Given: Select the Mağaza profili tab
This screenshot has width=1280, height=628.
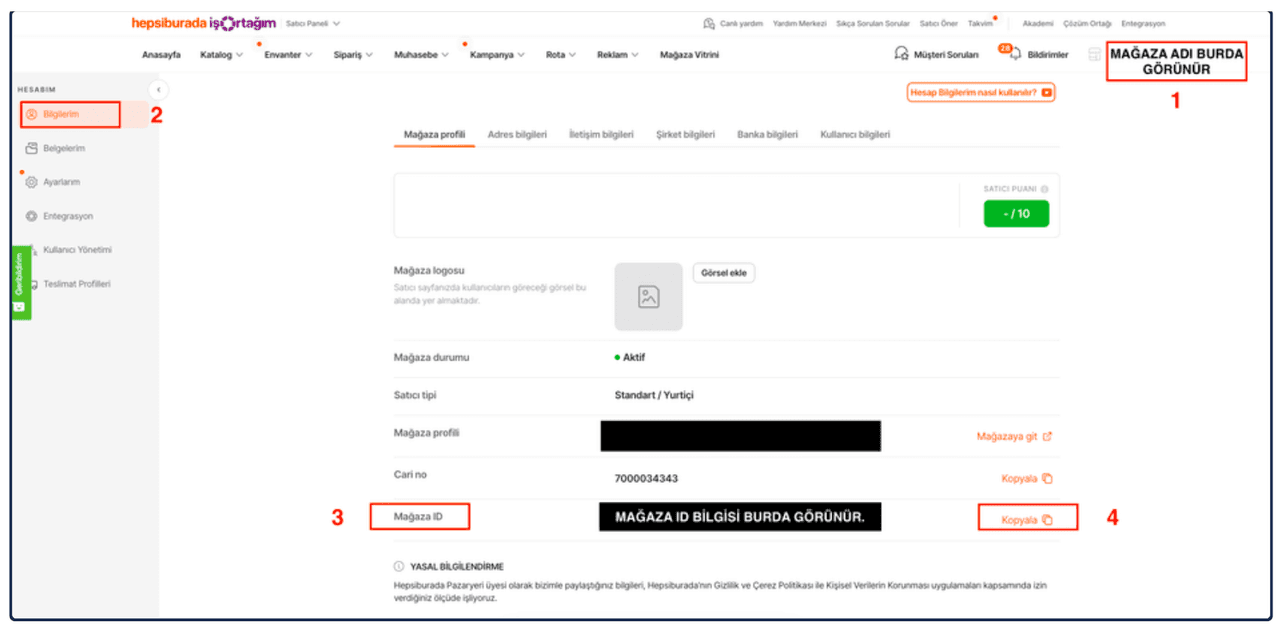Looking at the screenshot, I should (x=434, y=135).
